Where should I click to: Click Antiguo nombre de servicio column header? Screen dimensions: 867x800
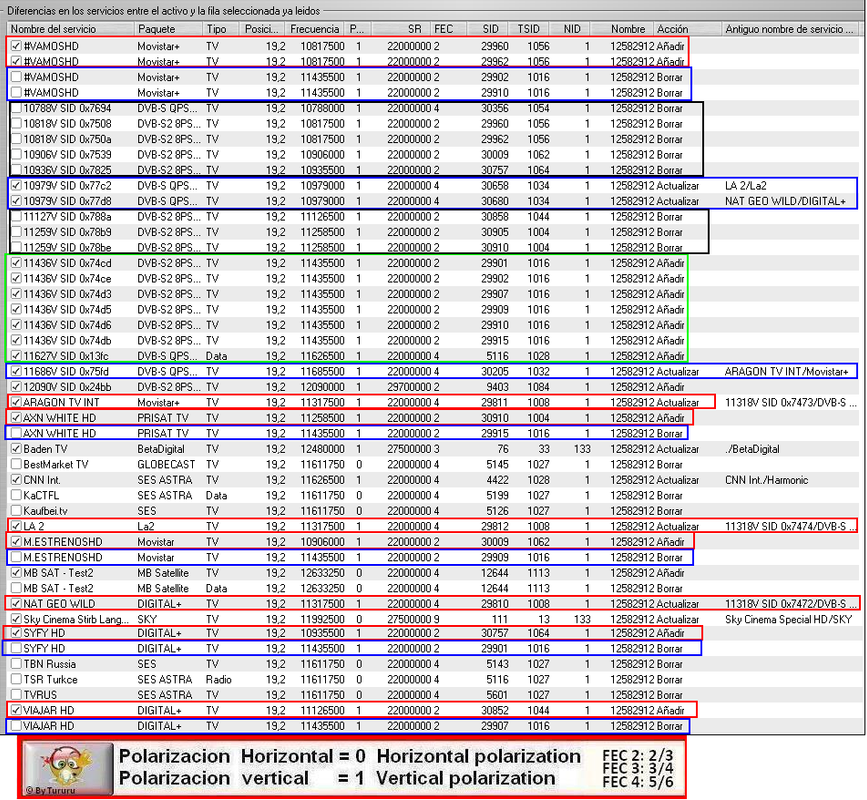click(791, 29)
